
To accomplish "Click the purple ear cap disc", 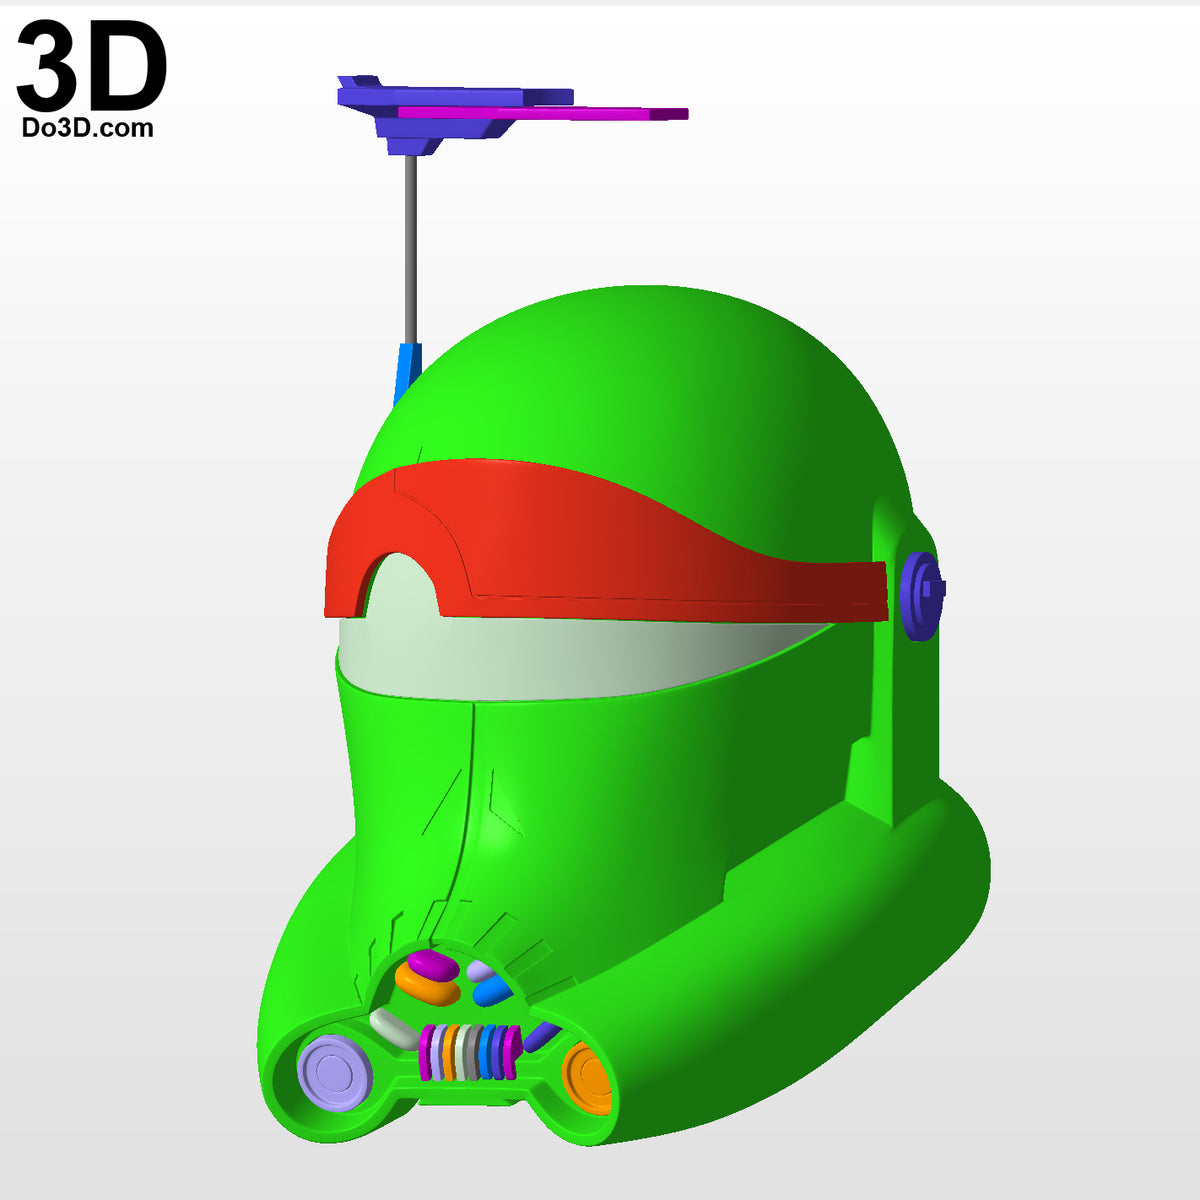I will [921, 596].
